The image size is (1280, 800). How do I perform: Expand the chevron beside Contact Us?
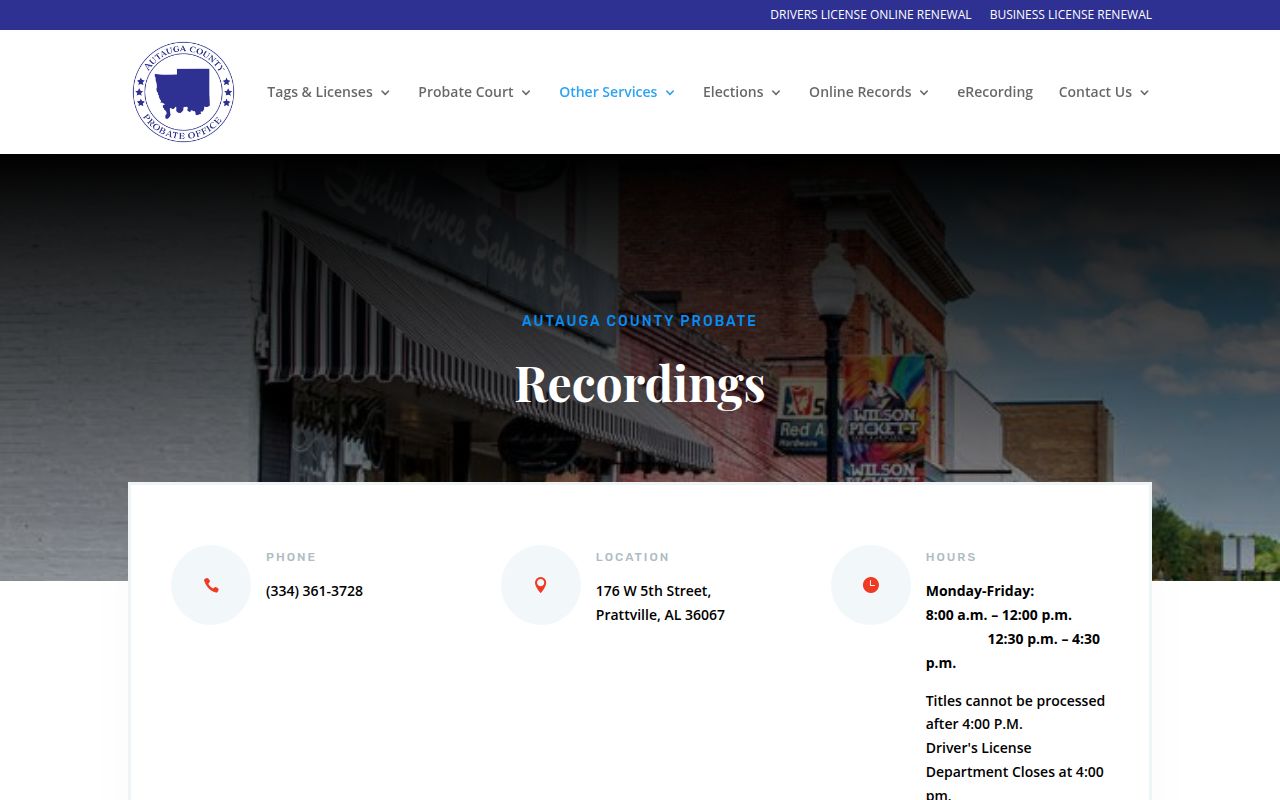tap(1144, 93)
